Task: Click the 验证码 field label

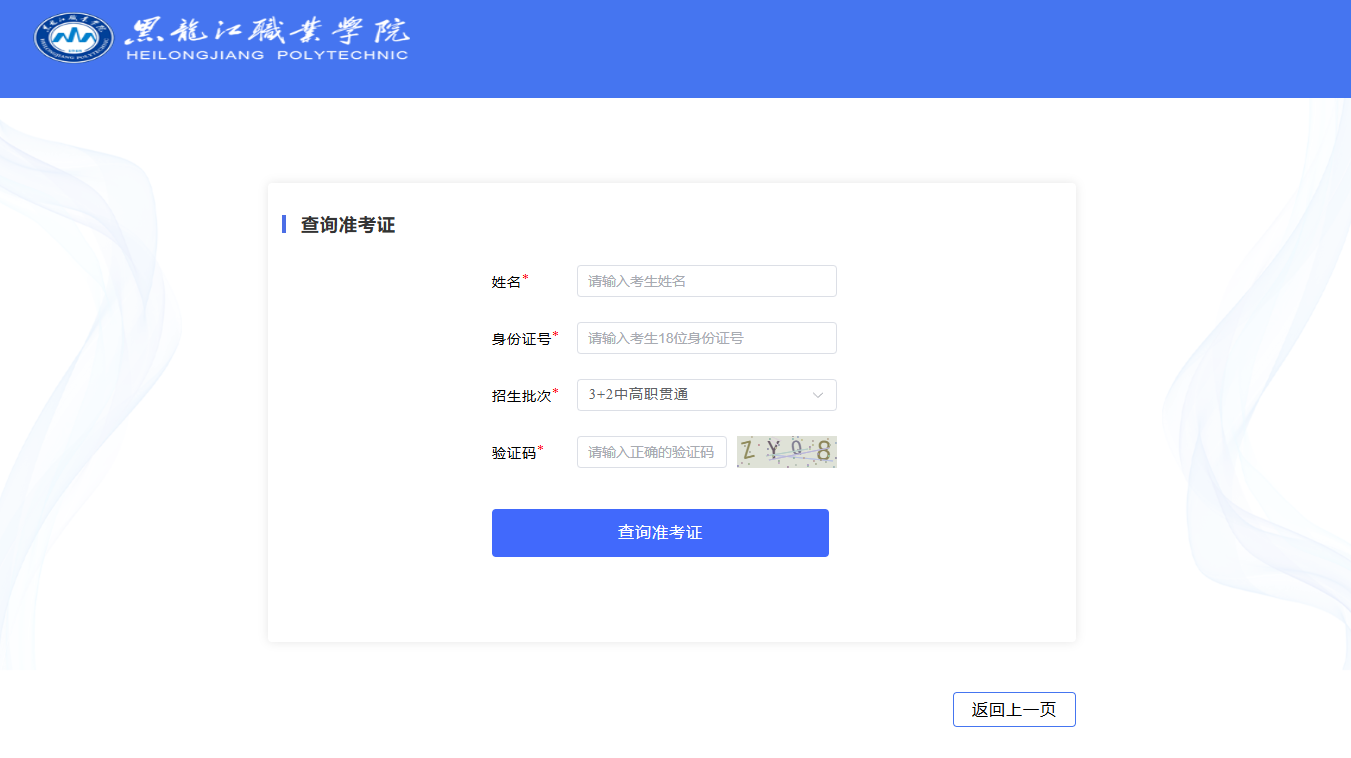Action: click(514, 453)
